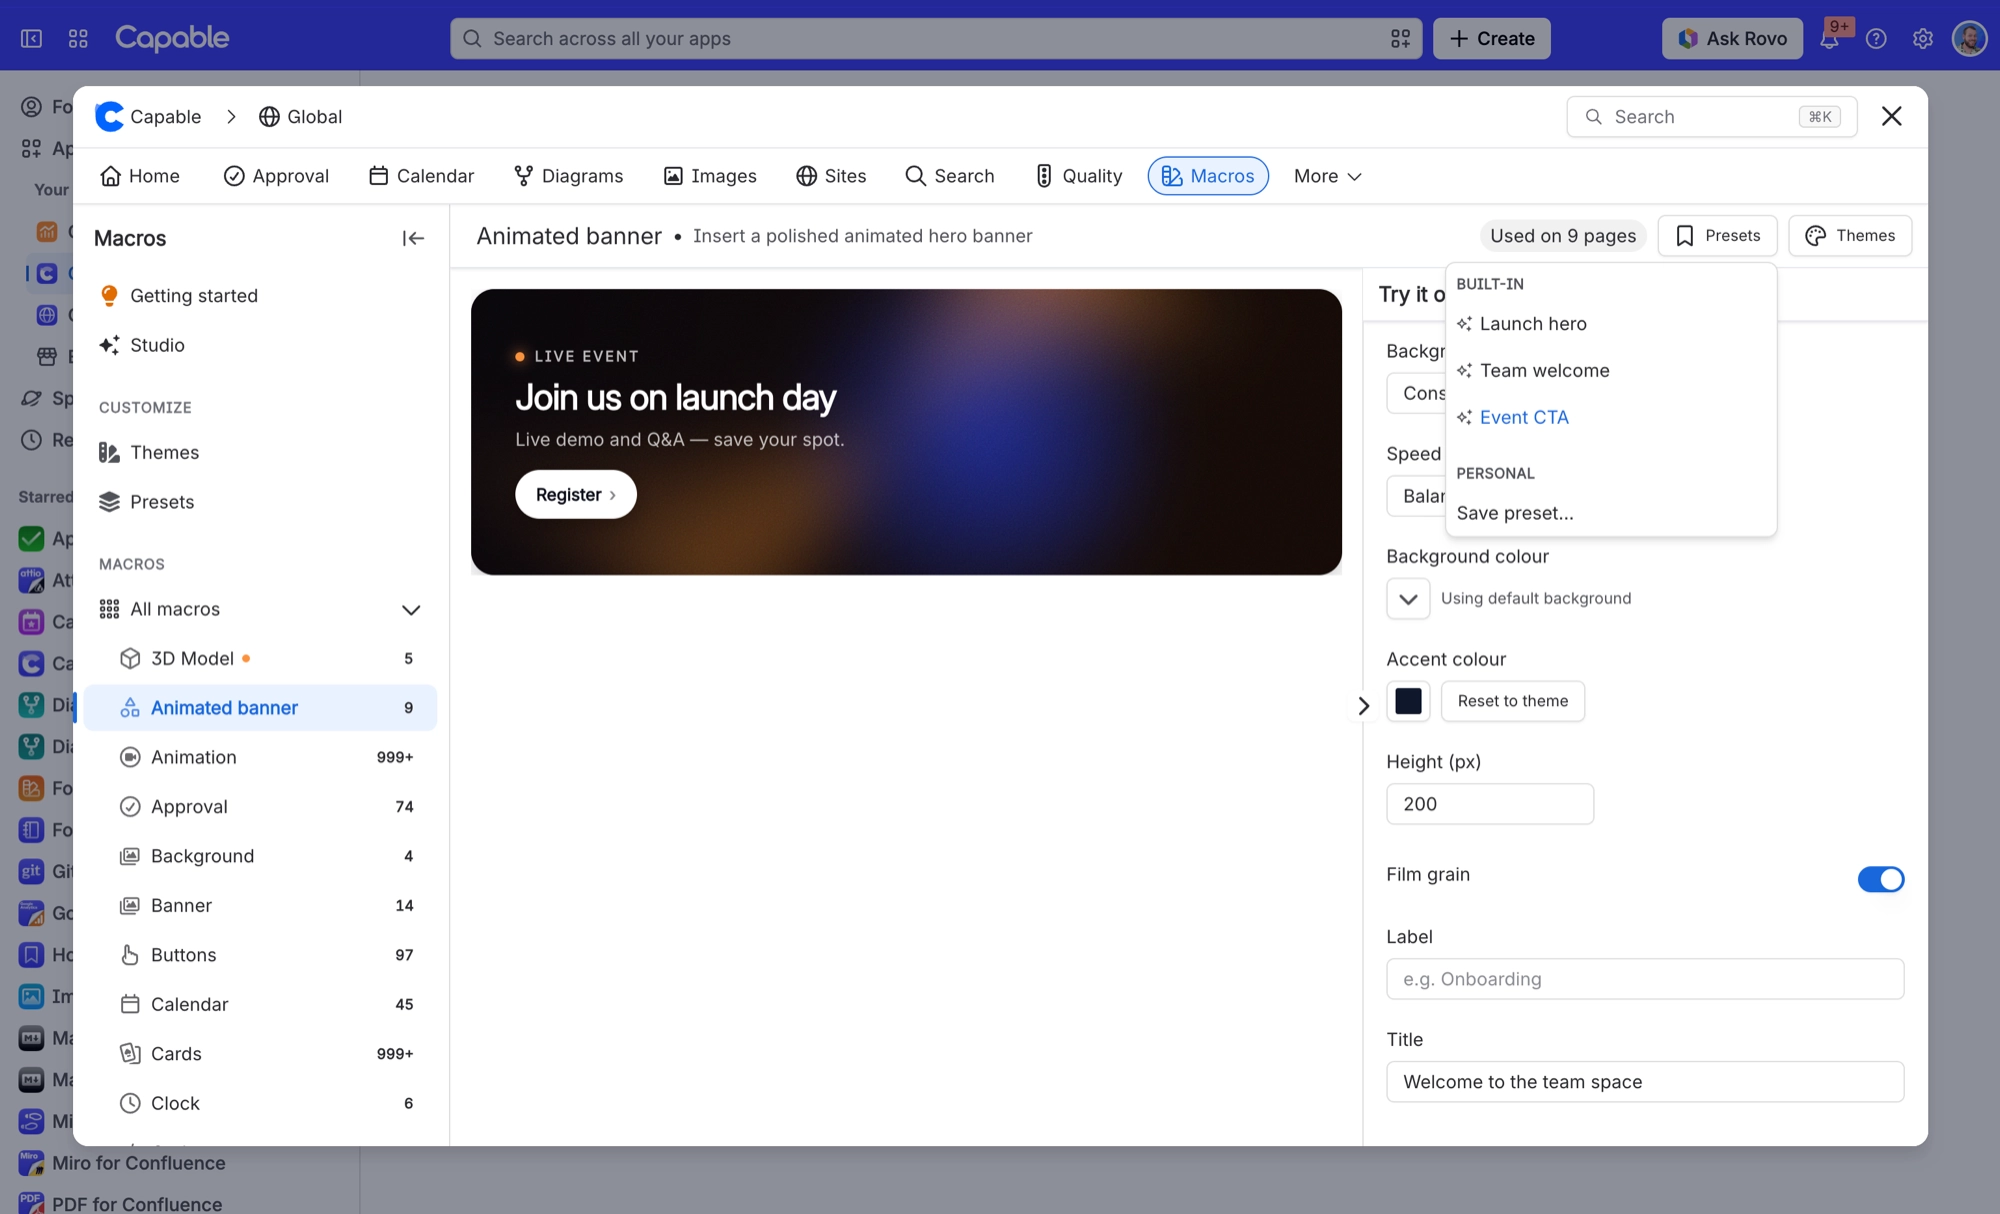The image size is (2000, 1214).
Task: Open the Background colour dropdown arrow
Action: pos(1408,599)
